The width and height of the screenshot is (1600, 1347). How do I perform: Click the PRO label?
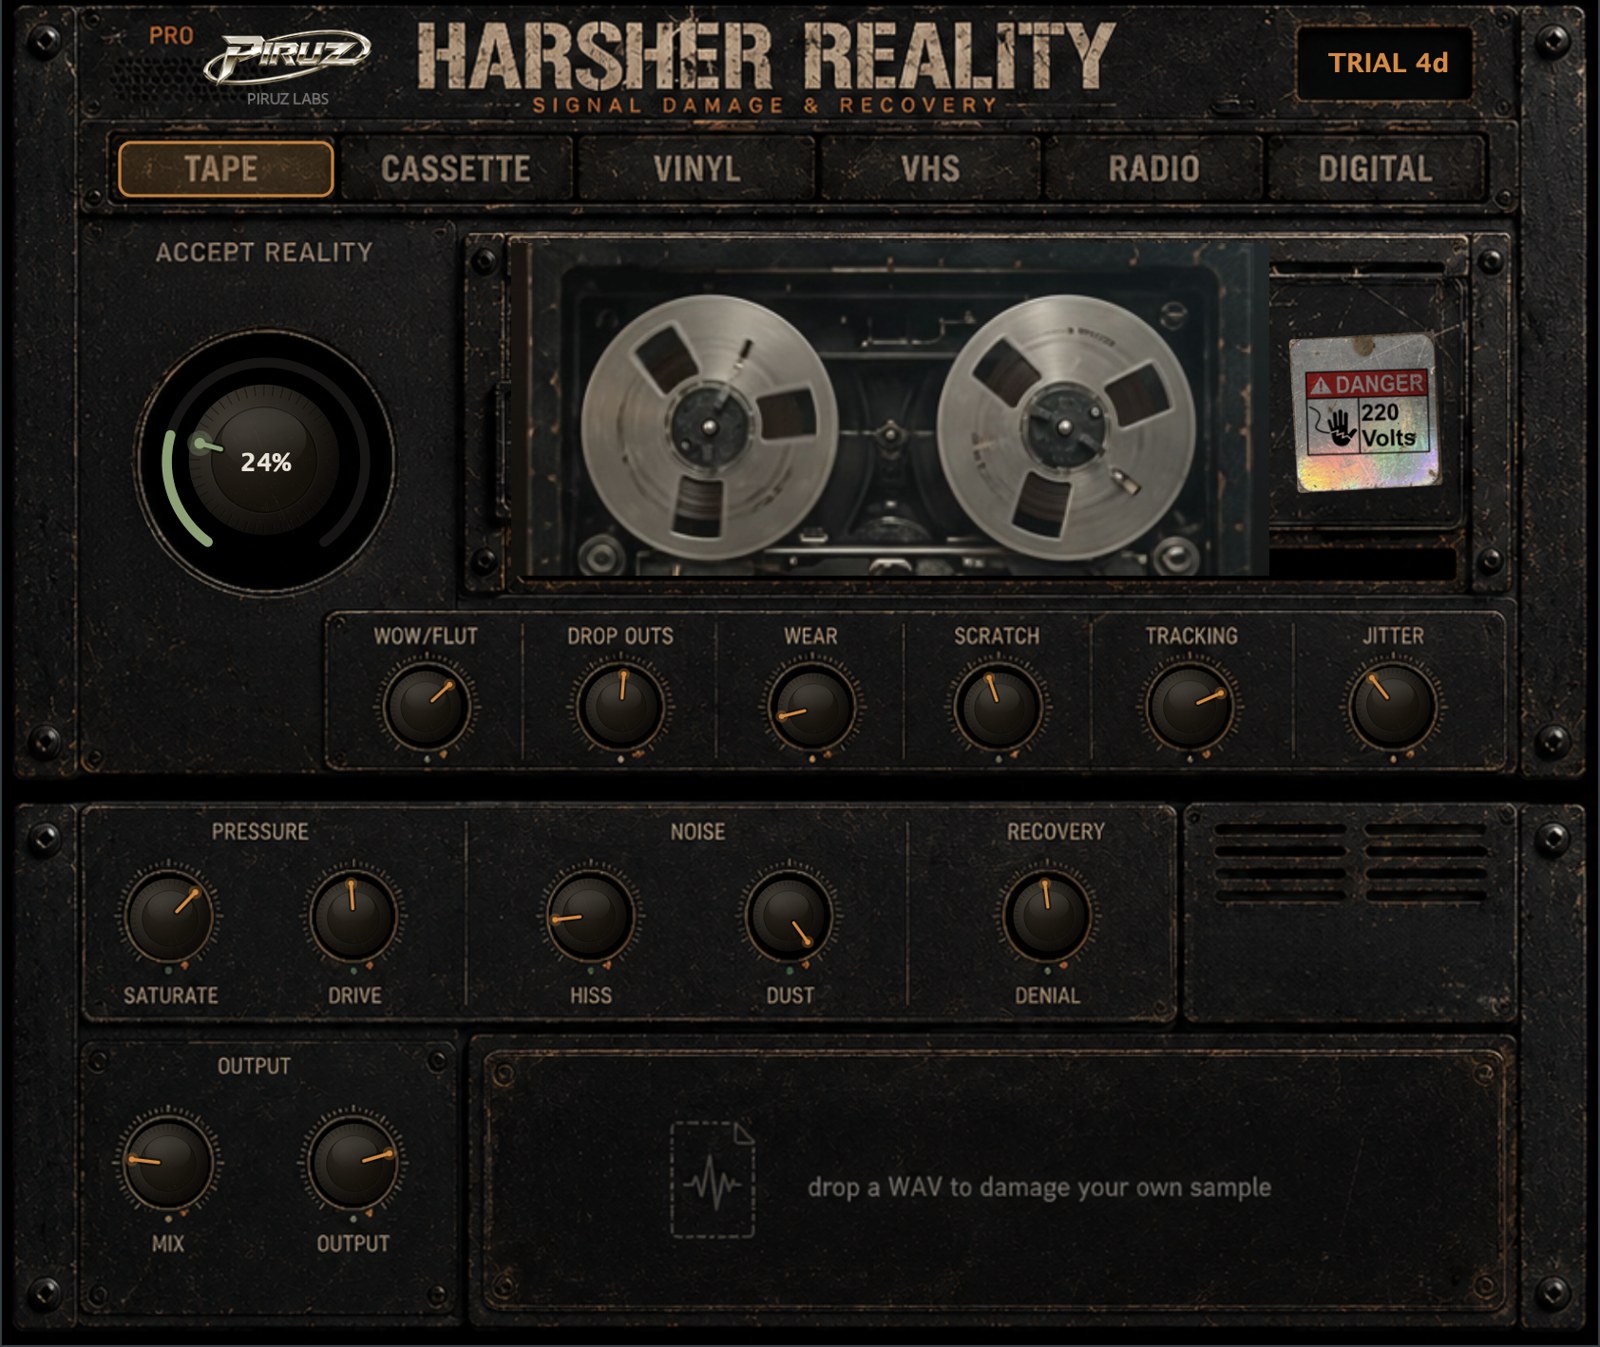click(171, 36)
